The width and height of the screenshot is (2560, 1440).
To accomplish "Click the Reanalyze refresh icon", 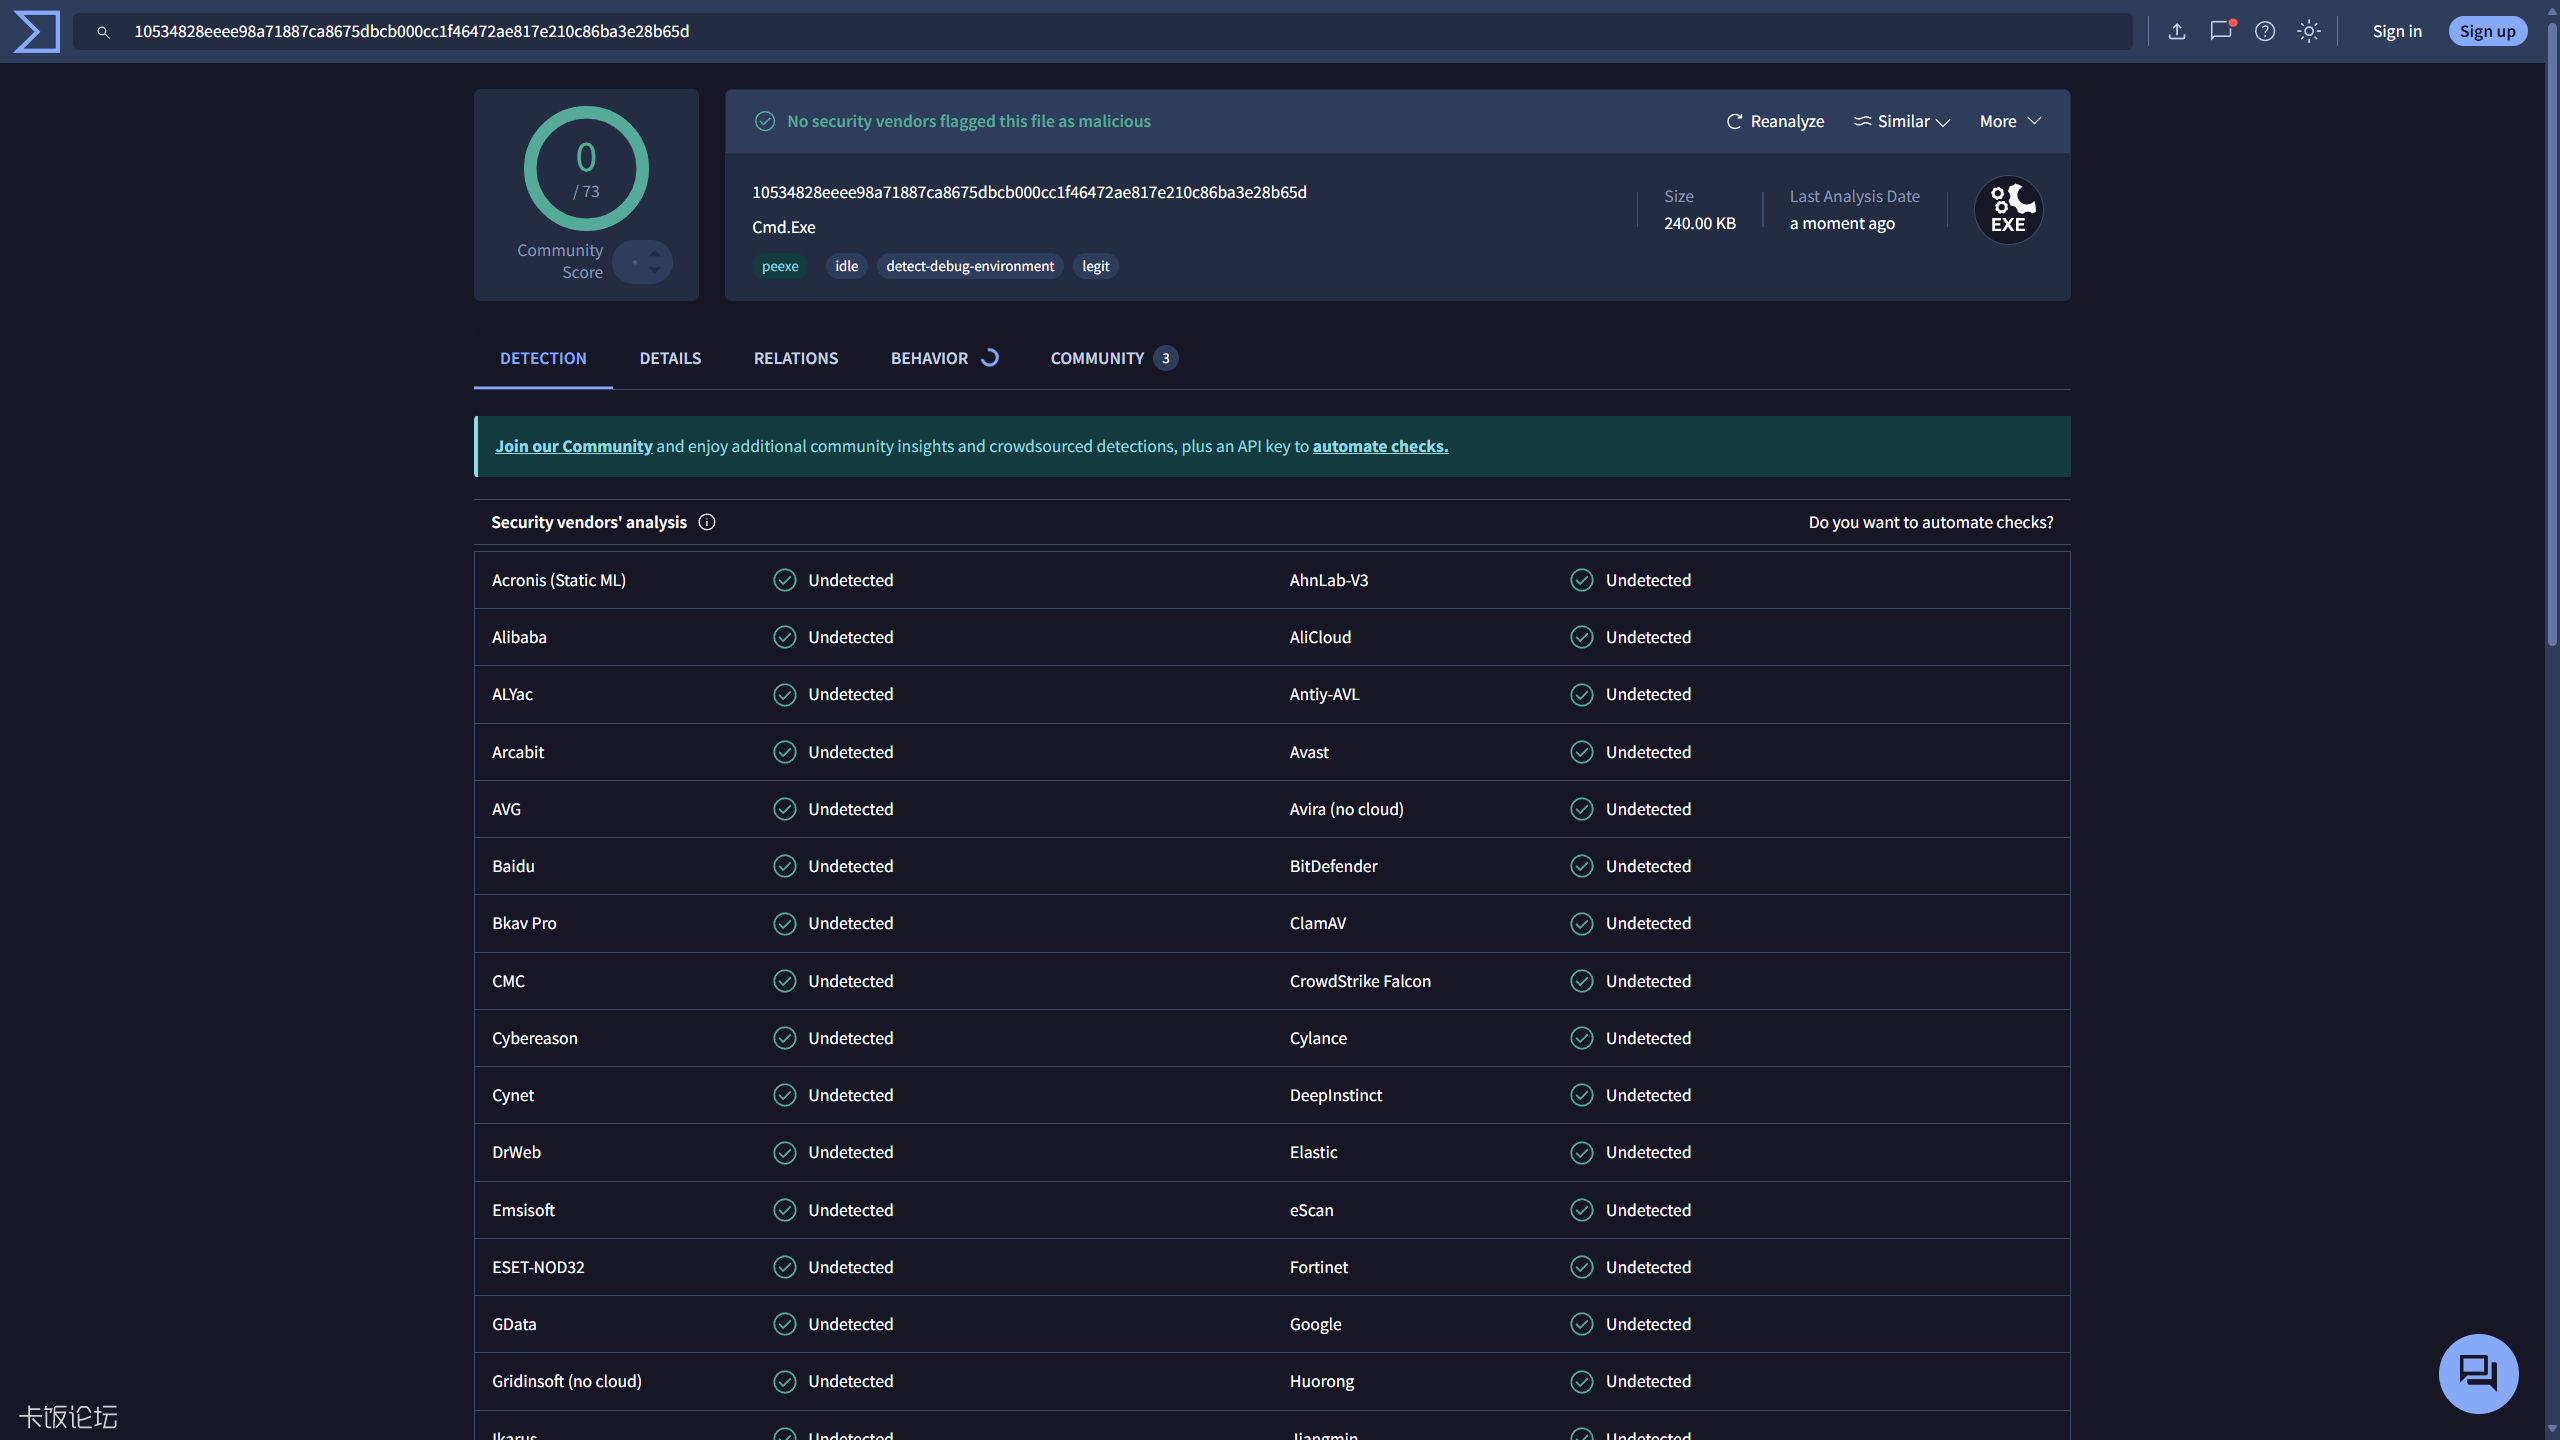I will tap(1735, 121).
